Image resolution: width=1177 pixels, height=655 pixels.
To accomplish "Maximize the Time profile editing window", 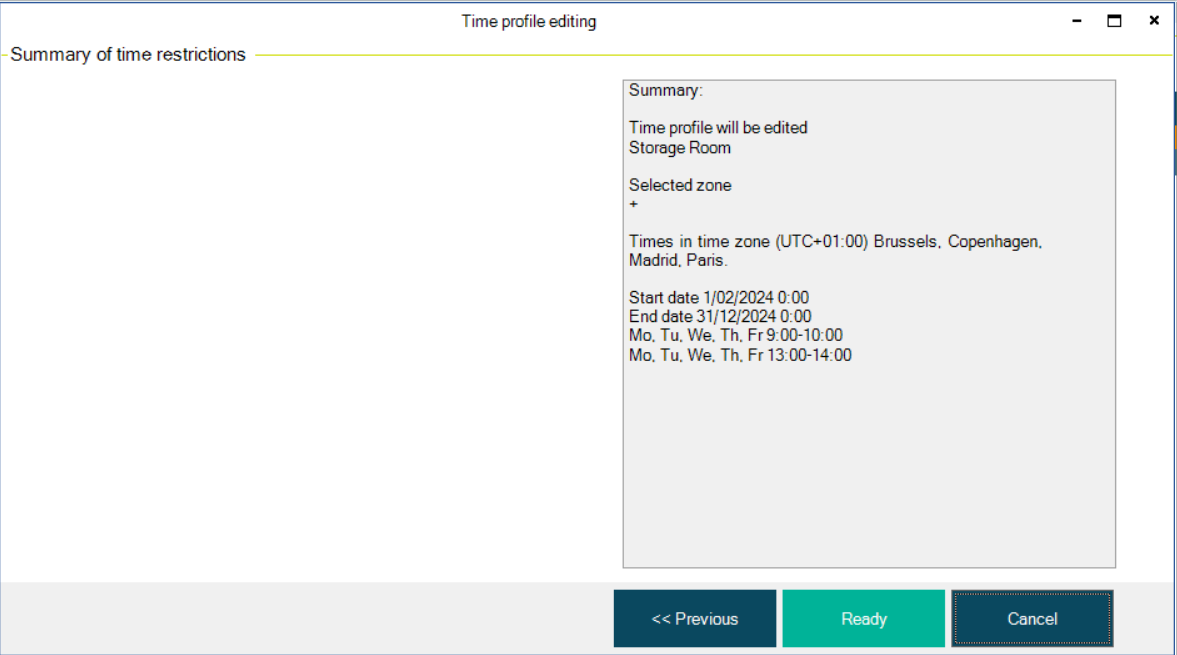I will (1114, 21).
